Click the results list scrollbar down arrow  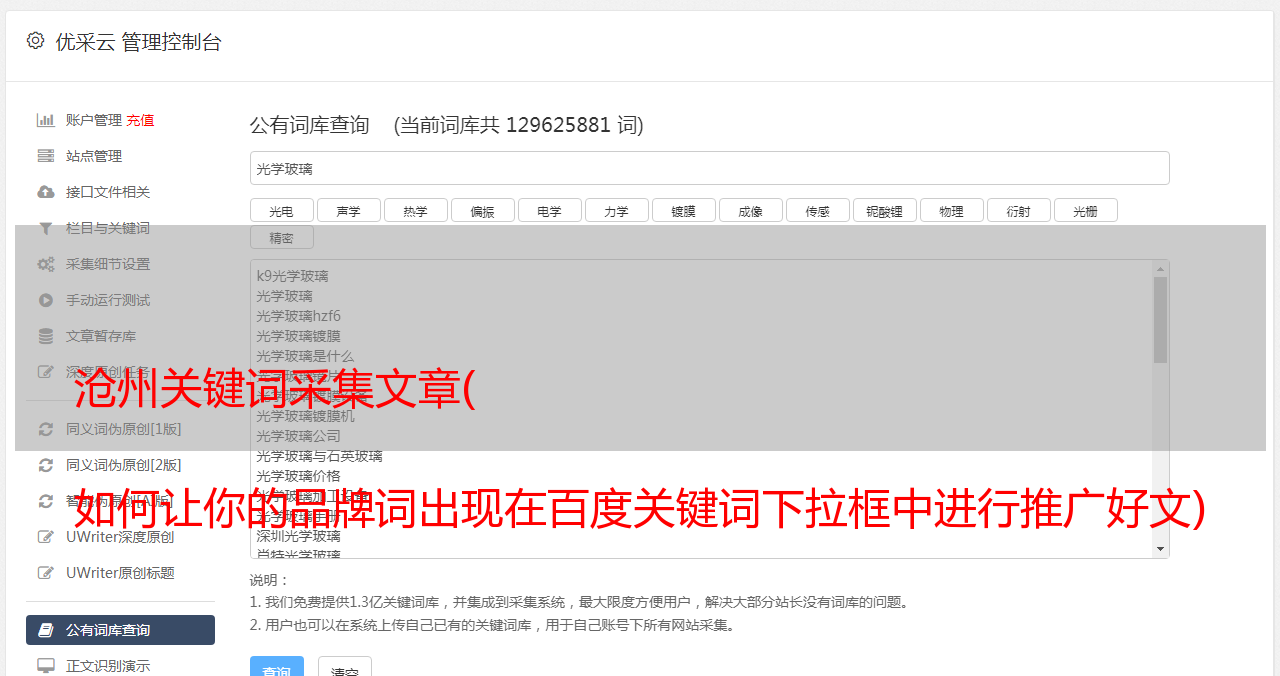[1161, 549]
